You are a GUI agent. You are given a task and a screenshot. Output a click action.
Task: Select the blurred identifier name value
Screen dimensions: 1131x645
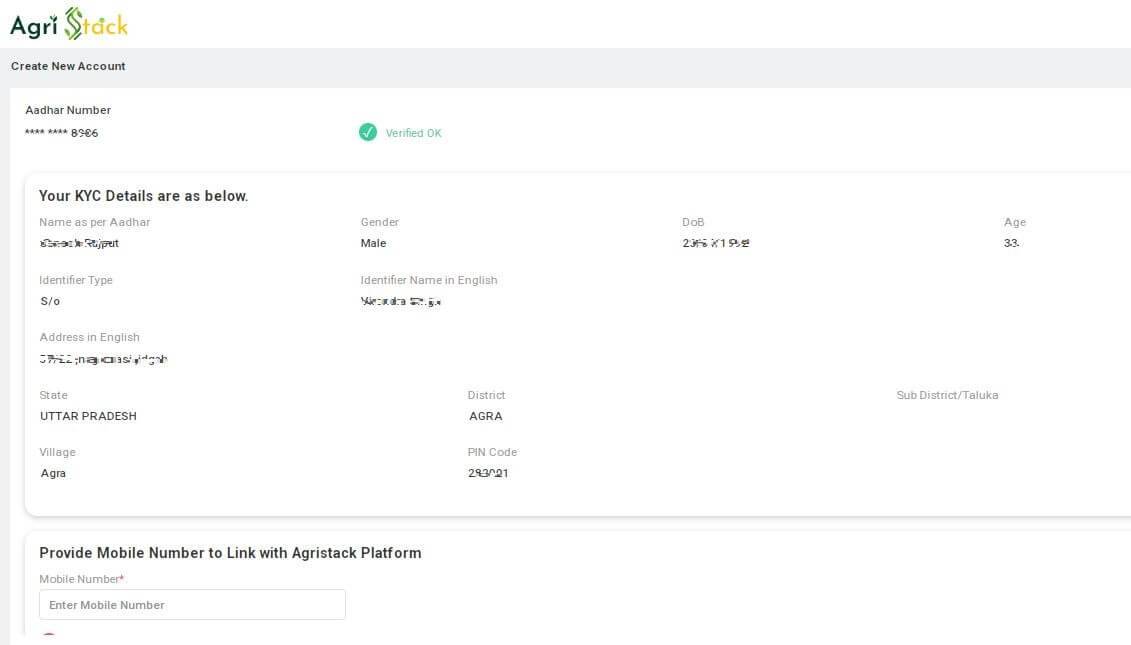[400, 301]
